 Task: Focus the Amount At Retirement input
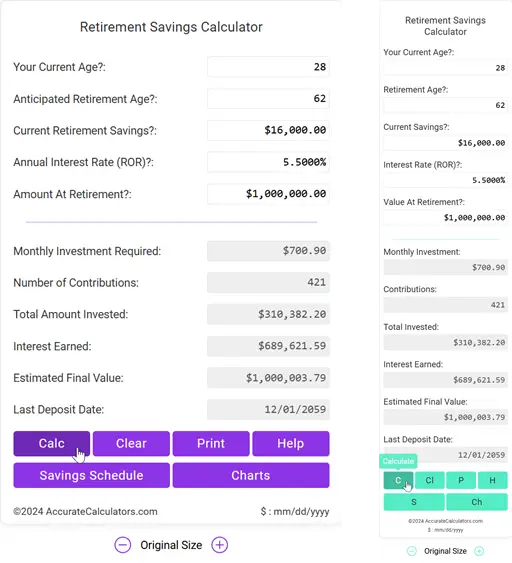[268, 194]
